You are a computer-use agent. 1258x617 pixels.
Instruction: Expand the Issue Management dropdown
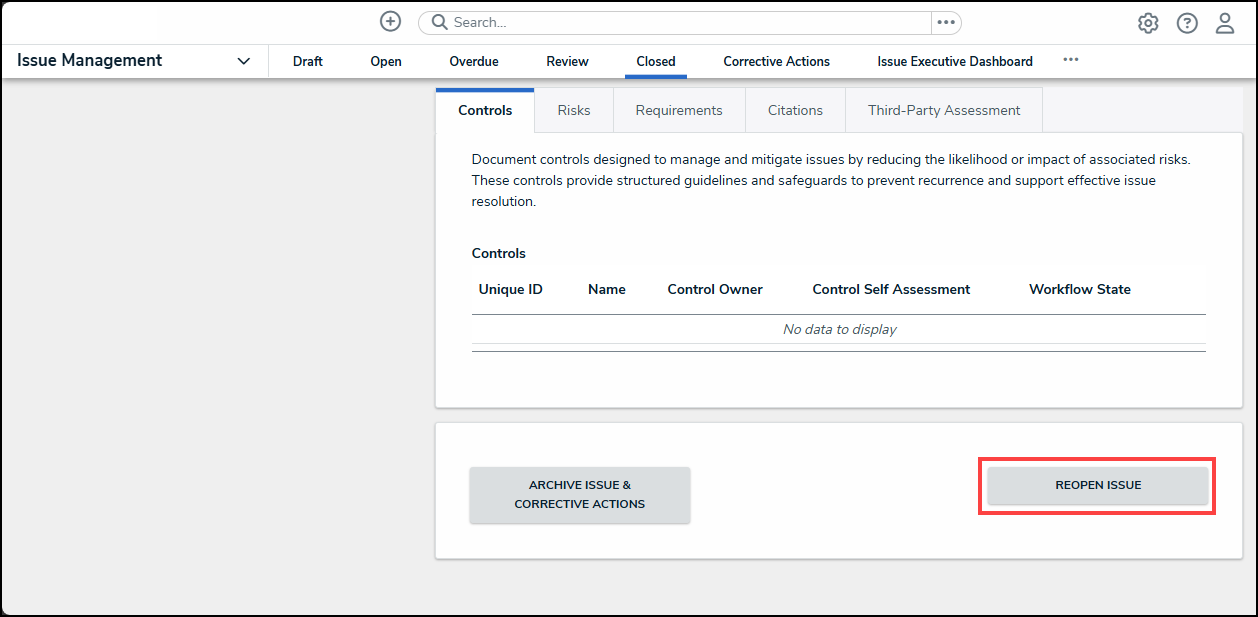(244, 61)
